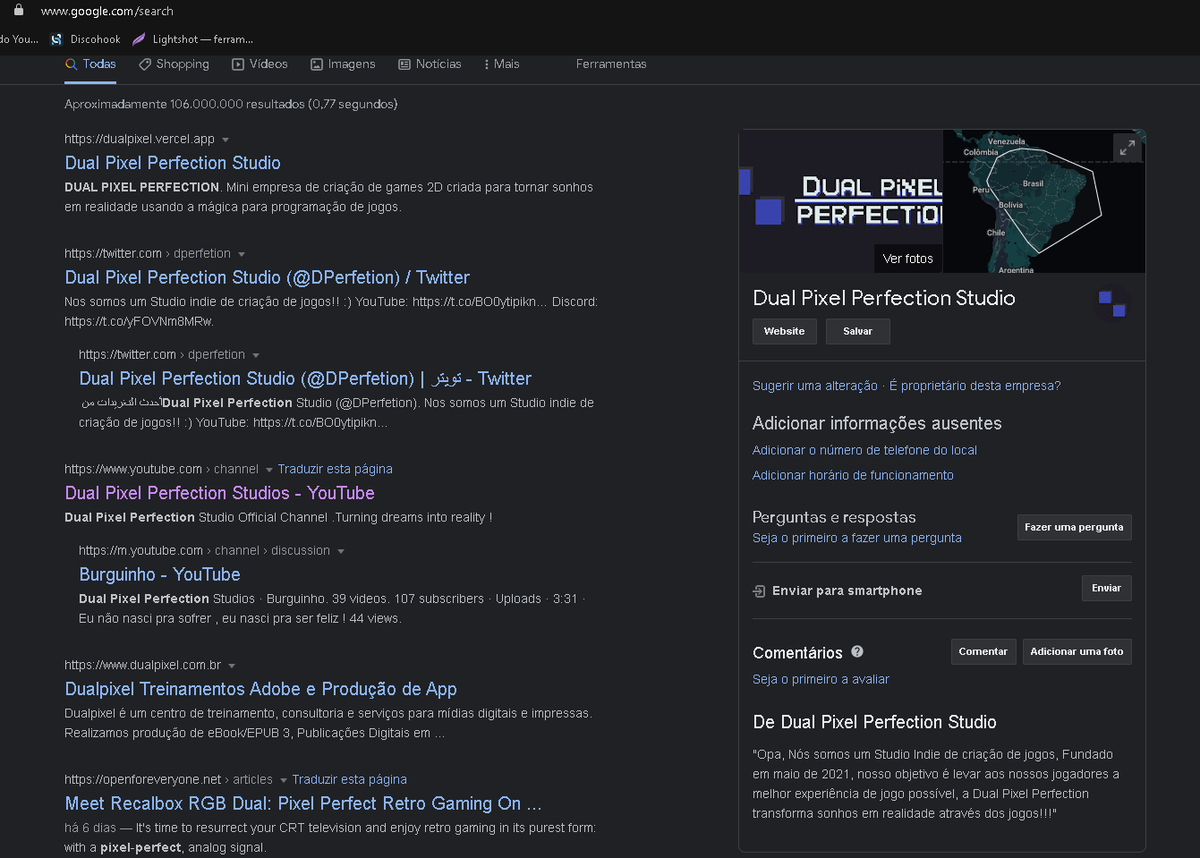Click É proprietário desta empresa? link
Screen dimensions: 1200x858
click(975, 386)
